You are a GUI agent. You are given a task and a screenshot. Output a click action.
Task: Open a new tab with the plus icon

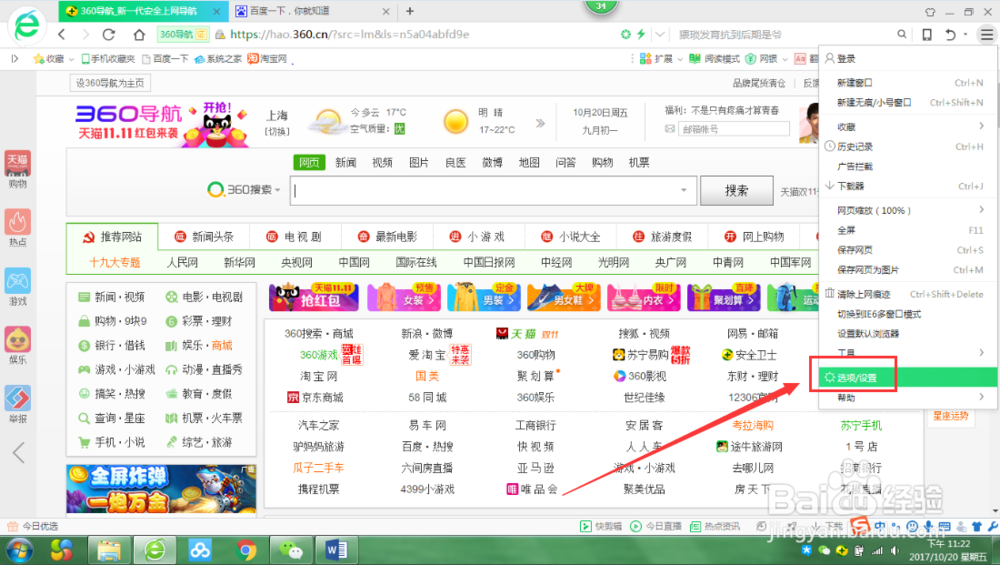point(410,11)
